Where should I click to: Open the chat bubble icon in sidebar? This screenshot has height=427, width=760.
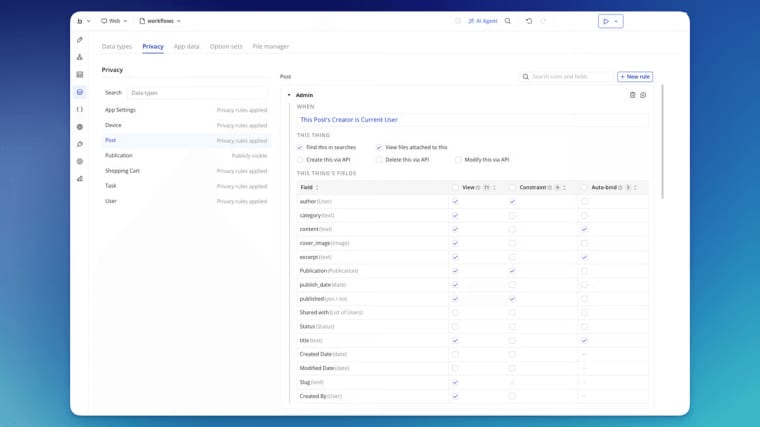[80, 144]
